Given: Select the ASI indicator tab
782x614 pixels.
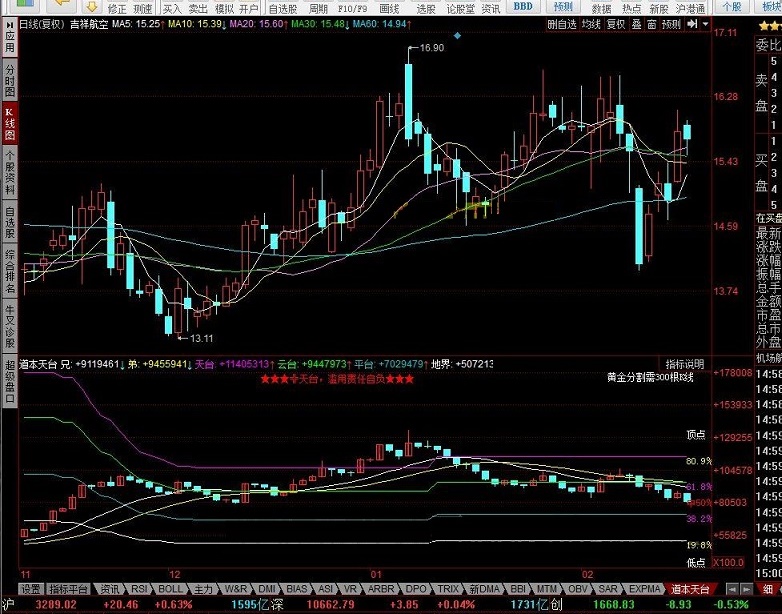Looking at the screenshot, I should (x=326, y=589).
